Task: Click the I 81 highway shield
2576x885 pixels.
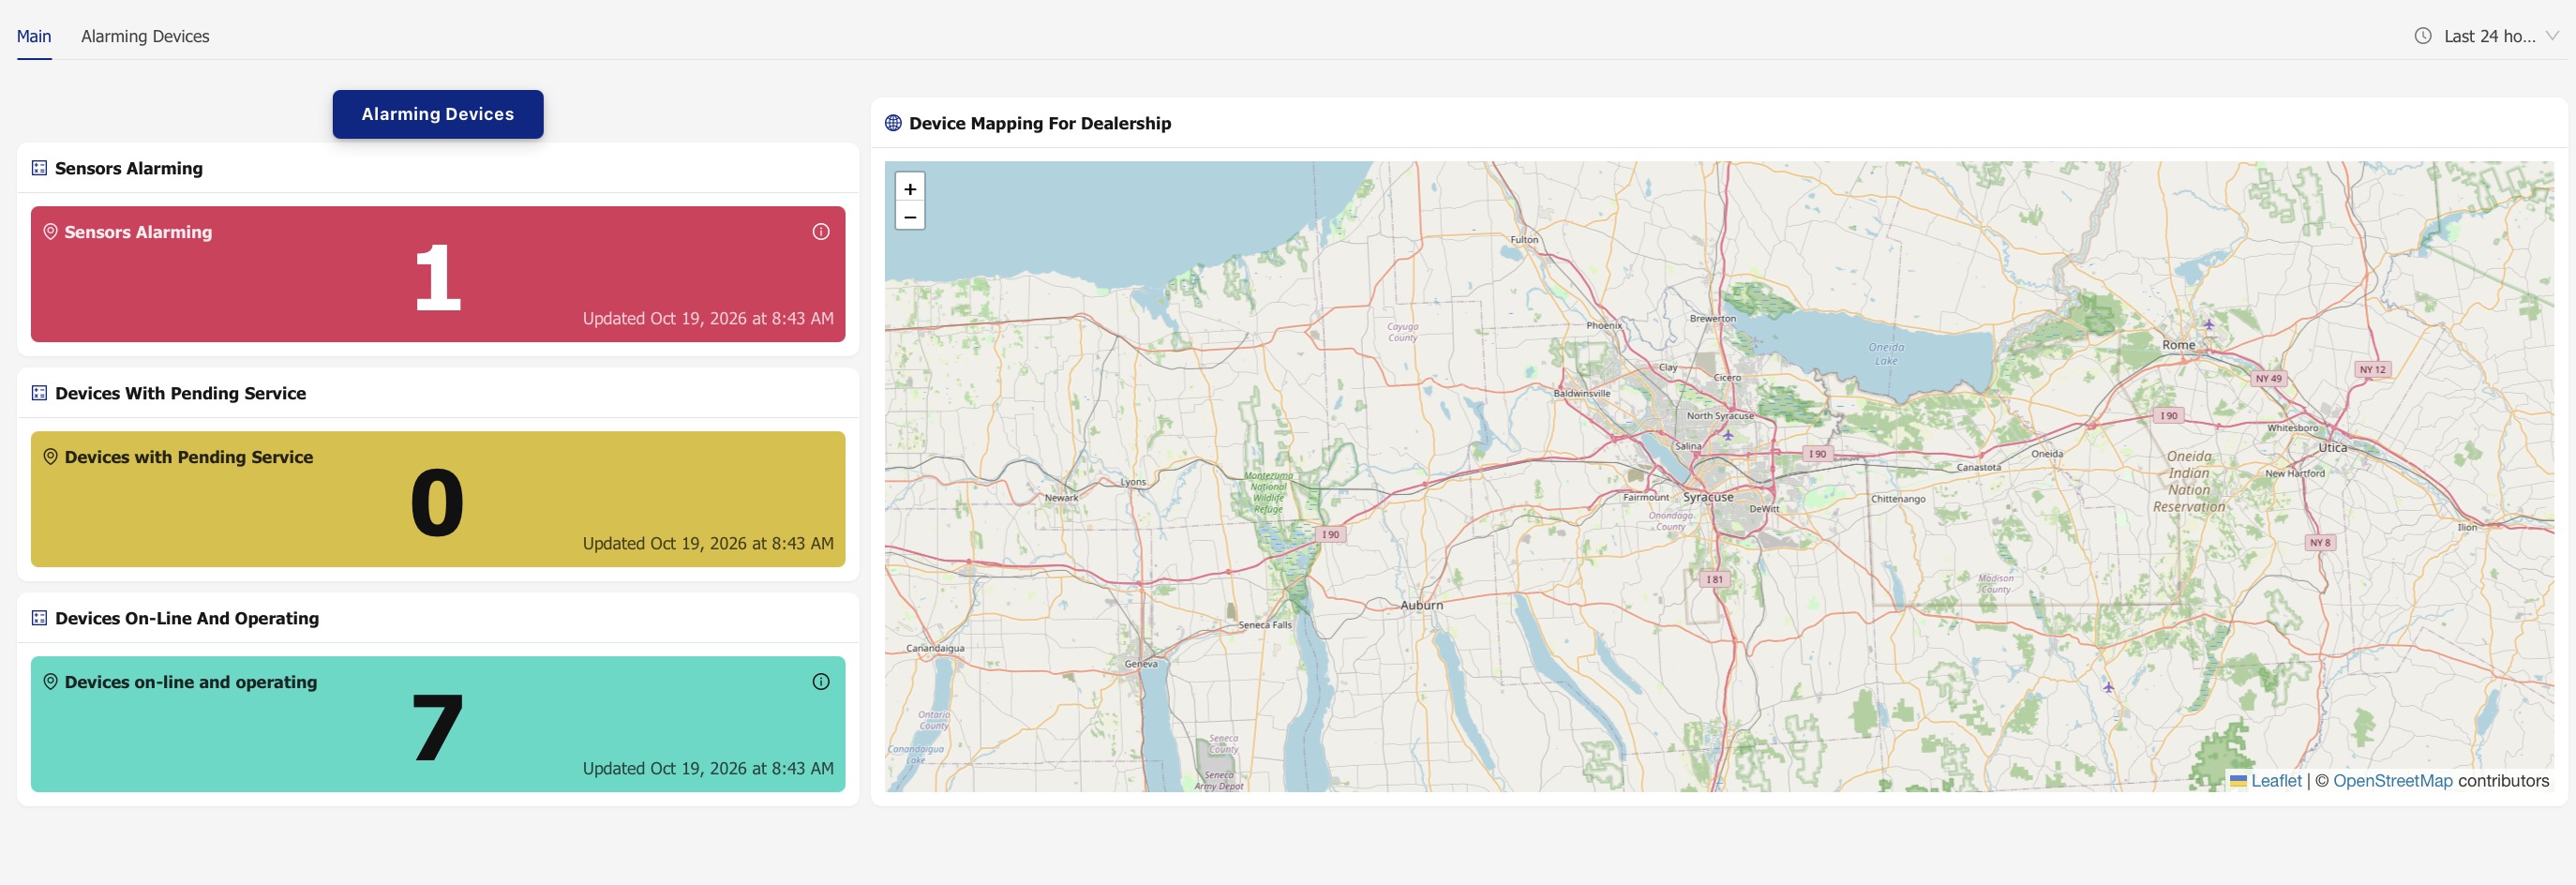Action: [1714, 579]
